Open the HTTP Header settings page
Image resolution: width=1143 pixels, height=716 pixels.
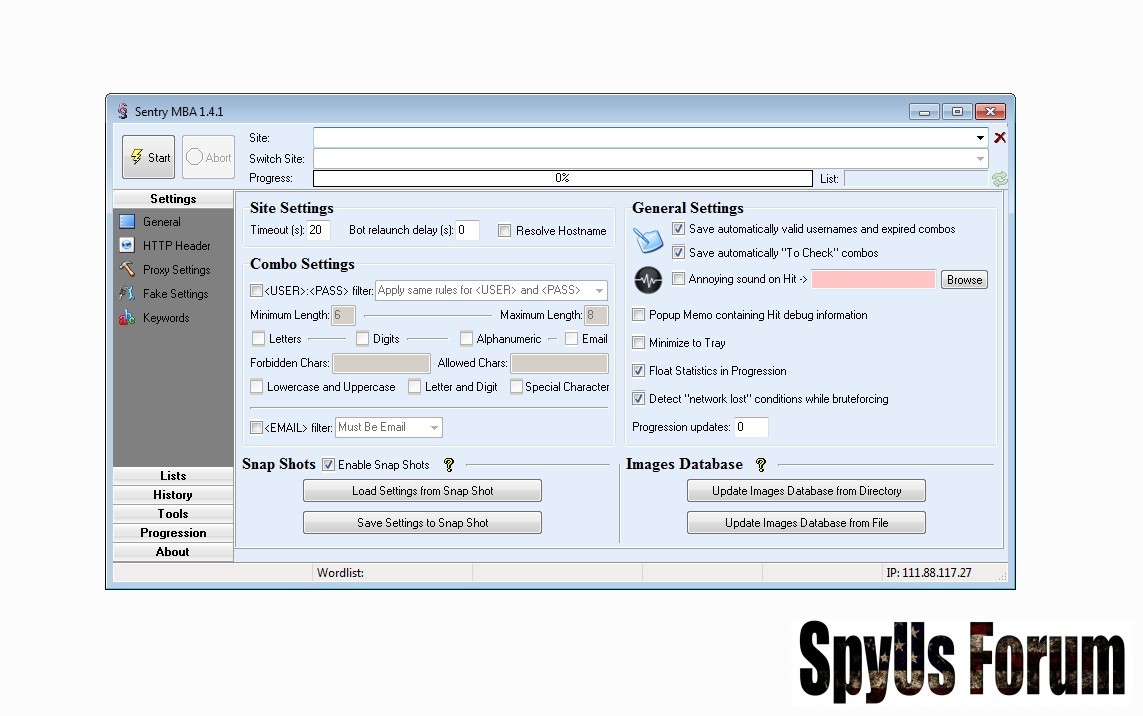(176, 246)
